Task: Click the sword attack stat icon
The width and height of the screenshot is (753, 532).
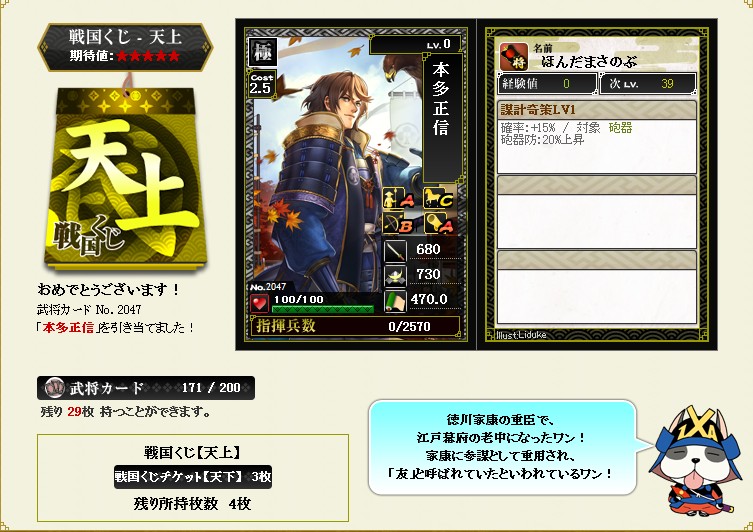Action: [395, 251]
